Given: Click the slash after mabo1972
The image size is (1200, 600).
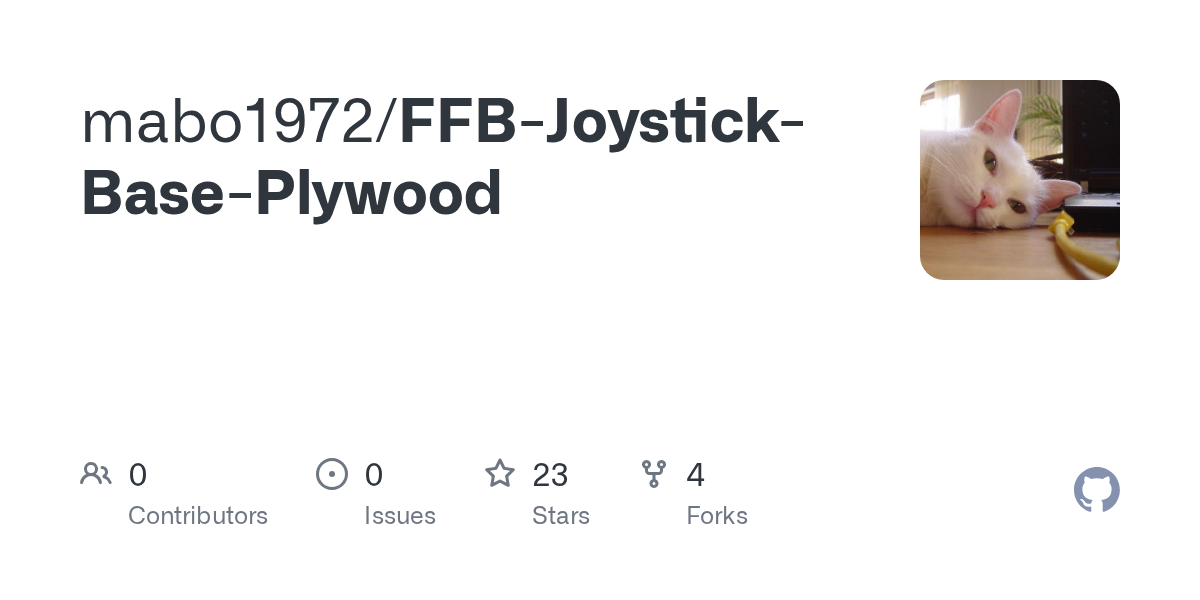Looking at the screenshot, I should click(388, 123).
